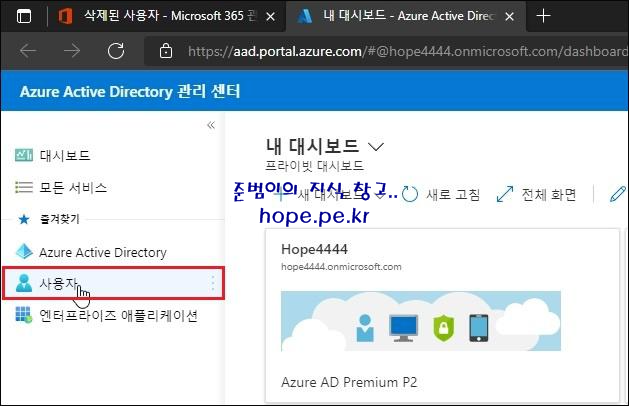This screenshot has width=629, height=406.
Task: Click the 전체 화면 expand arrows icon
Action: (x=505, y=194)
